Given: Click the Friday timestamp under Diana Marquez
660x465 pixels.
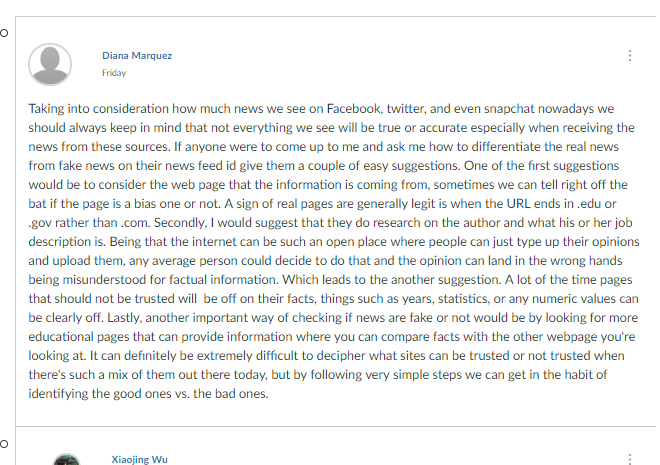Looking at the screenshot, I should point(114,73).
